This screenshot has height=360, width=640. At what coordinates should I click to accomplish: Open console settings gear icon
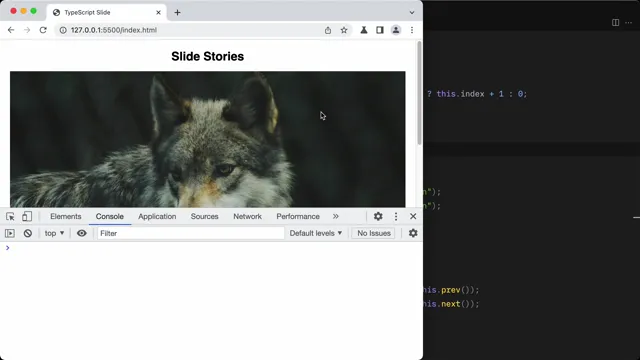[x=413, y=233]
